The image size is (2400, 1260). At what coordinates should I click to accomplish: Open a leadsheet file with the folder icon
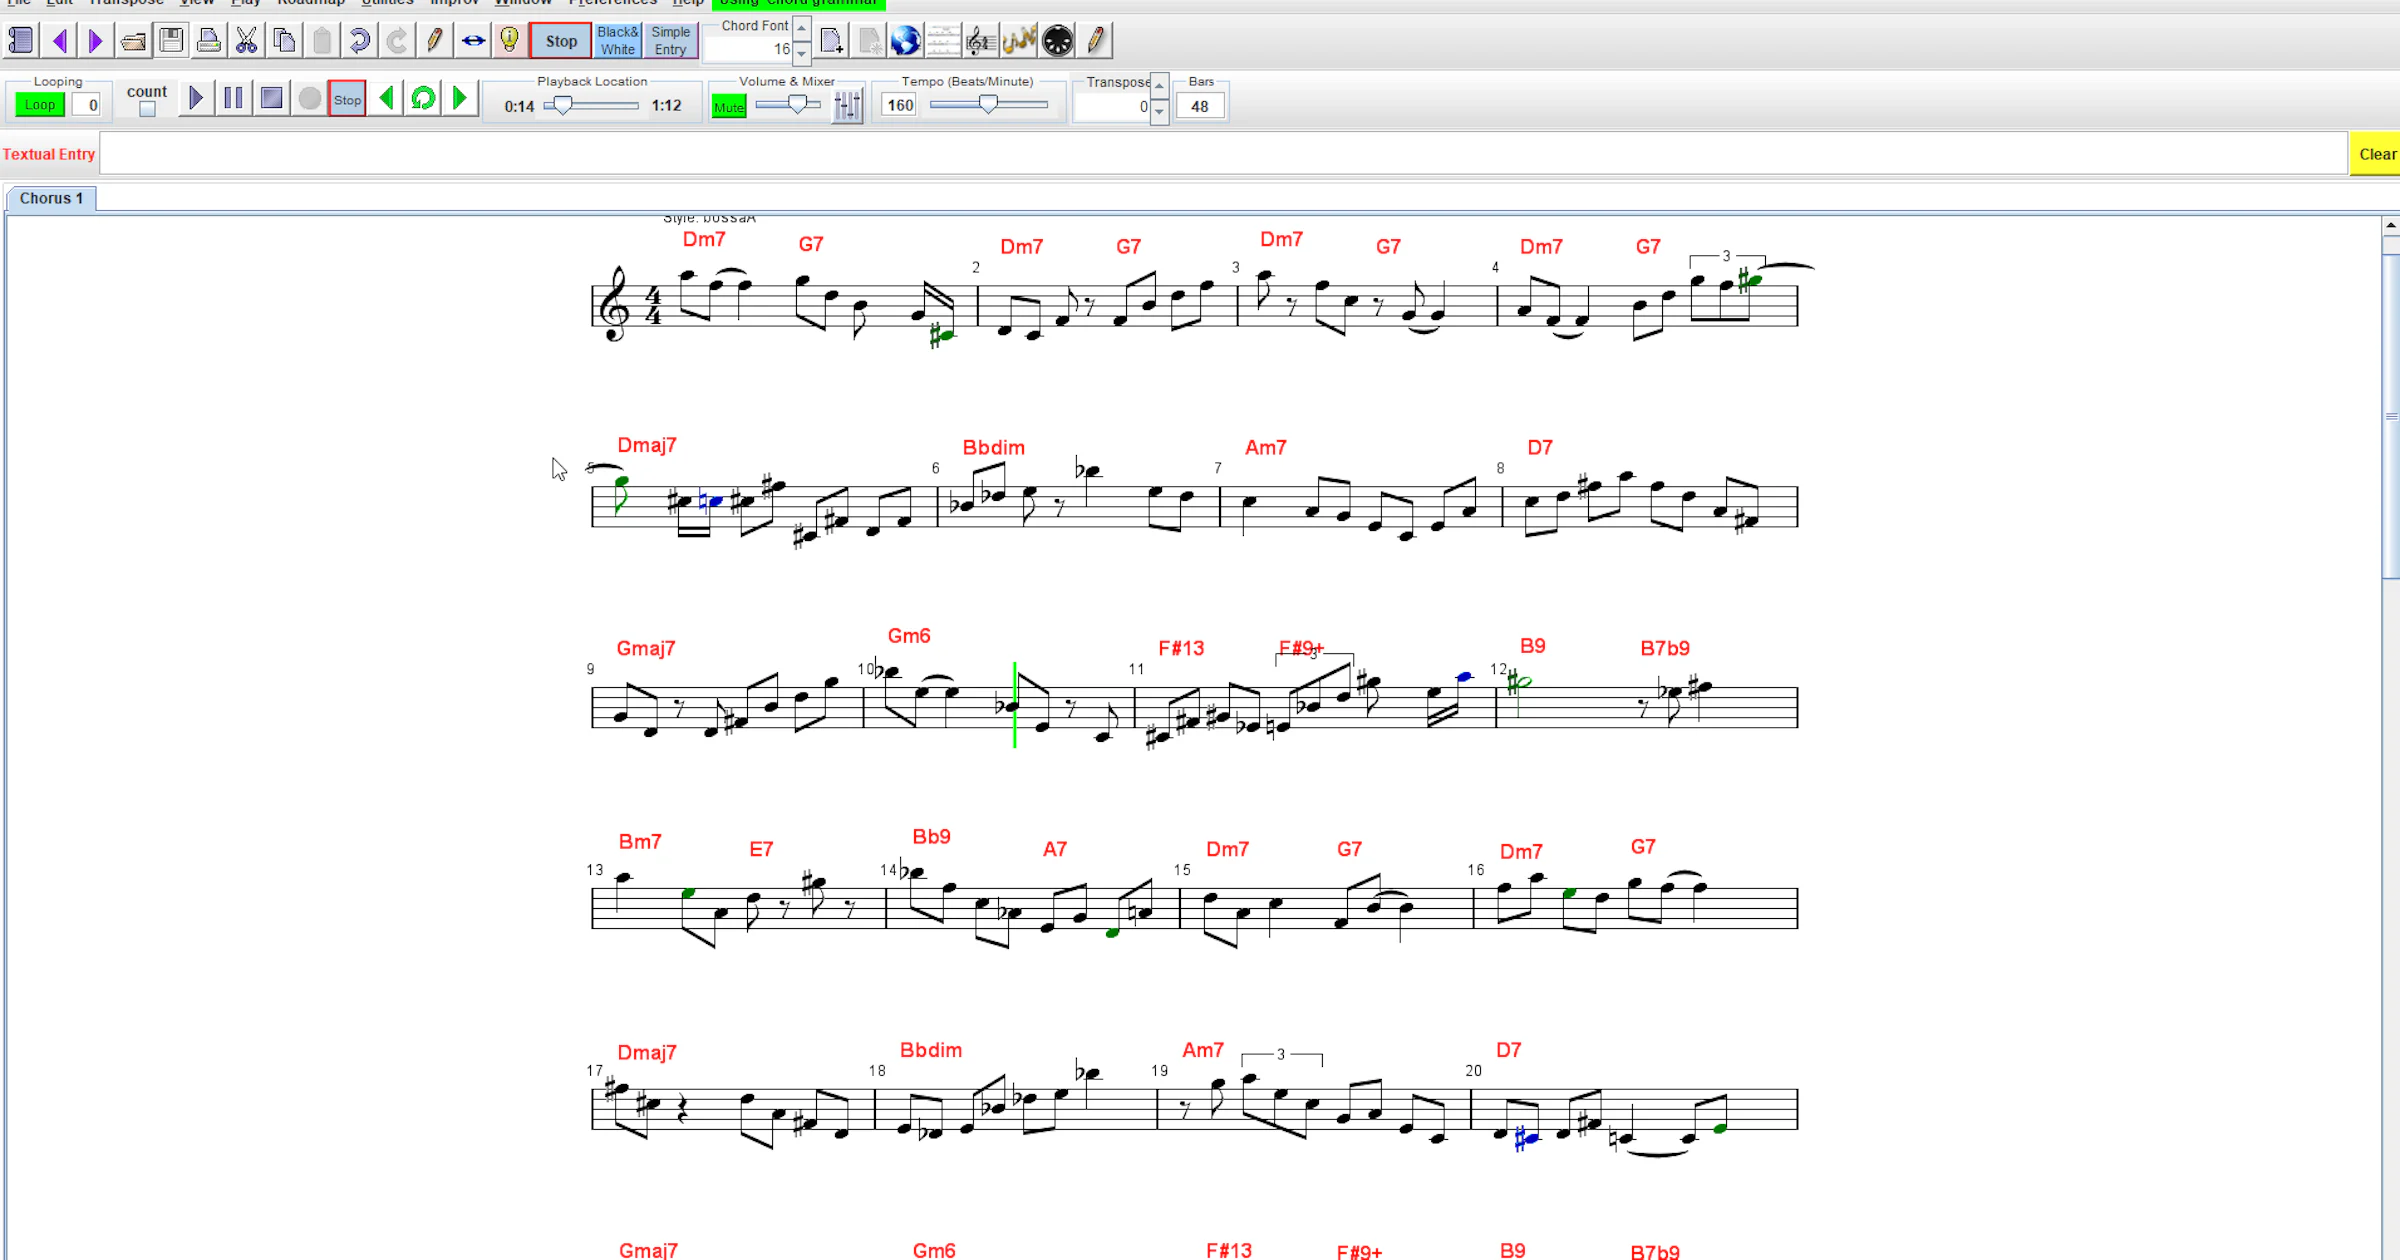[x=134, y=41]
